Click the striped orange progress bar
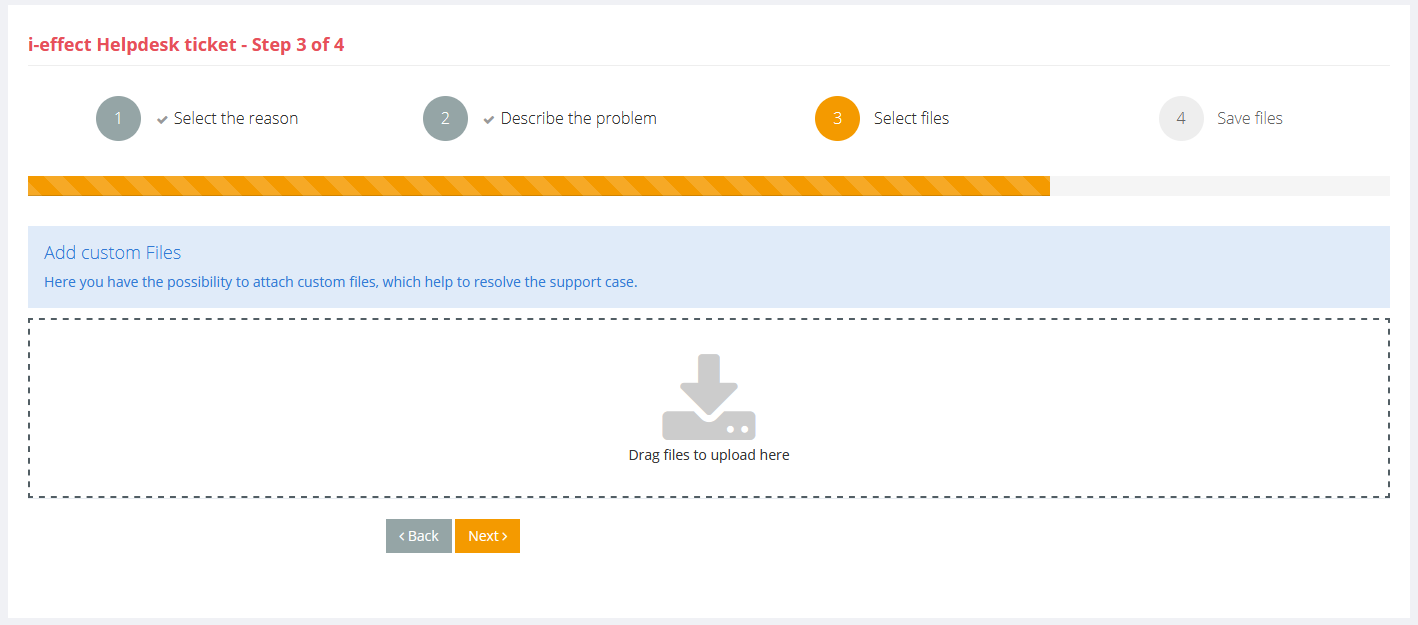1418x625 pixels. [x=538, y=186]
